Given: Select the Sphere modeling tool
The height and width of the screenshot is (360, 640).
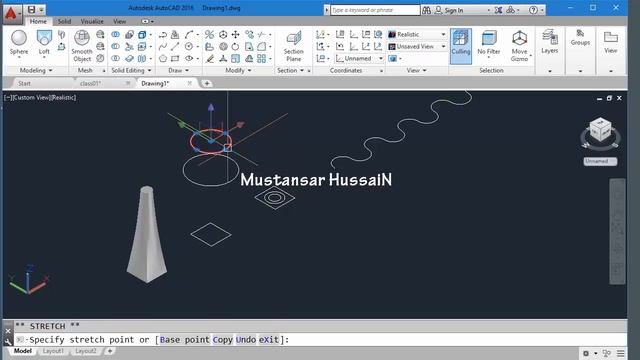Looking at the screenshot, I should coord(19,42).
